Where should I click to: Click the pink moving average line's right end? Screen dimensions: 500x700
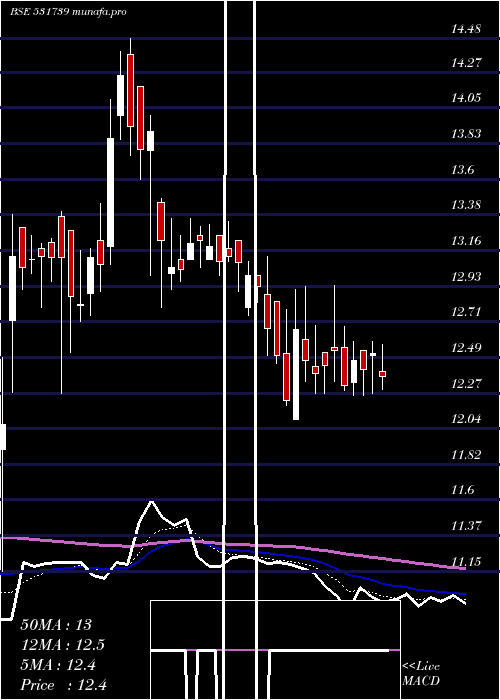point(464,568)
